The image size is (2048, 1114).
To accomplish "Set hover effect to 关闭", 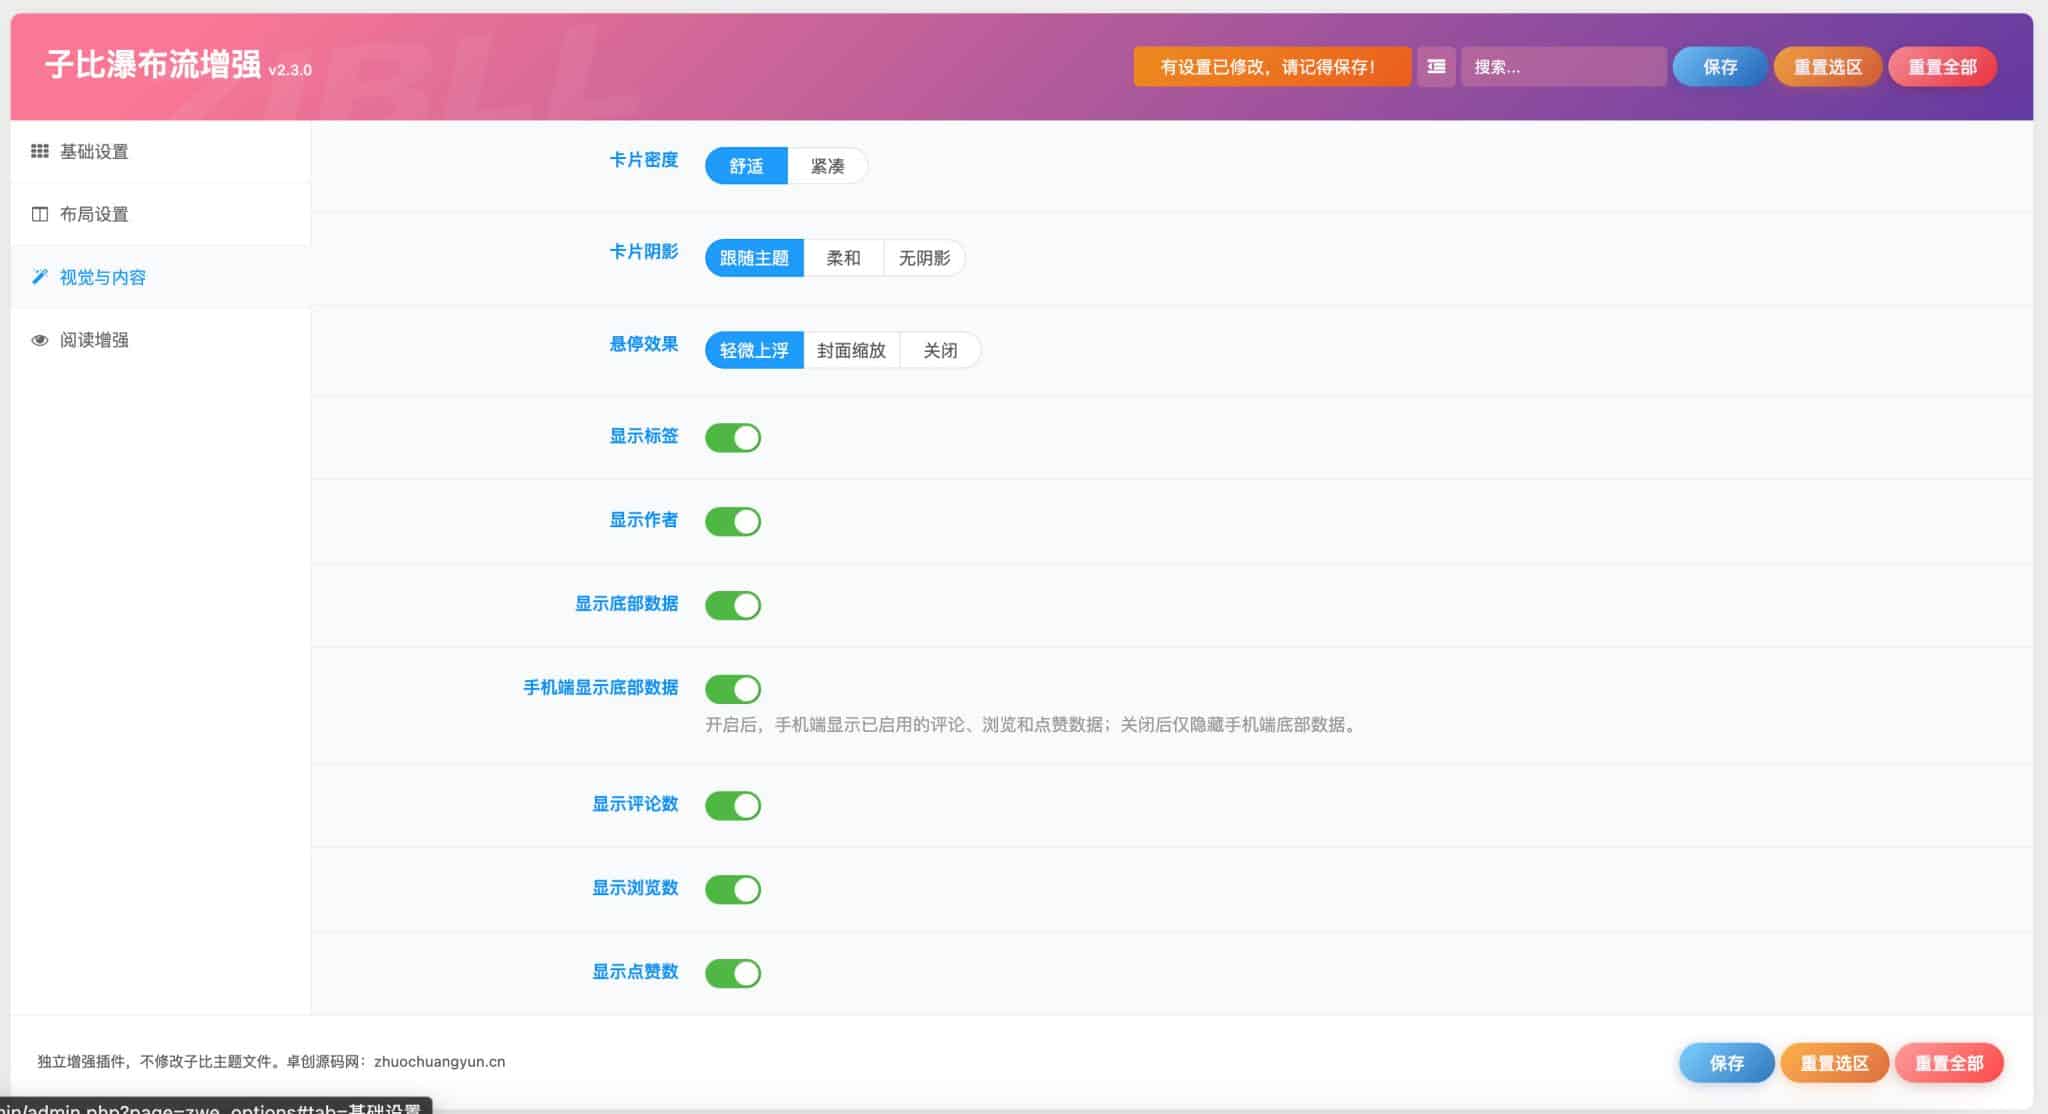I will 940,350.
